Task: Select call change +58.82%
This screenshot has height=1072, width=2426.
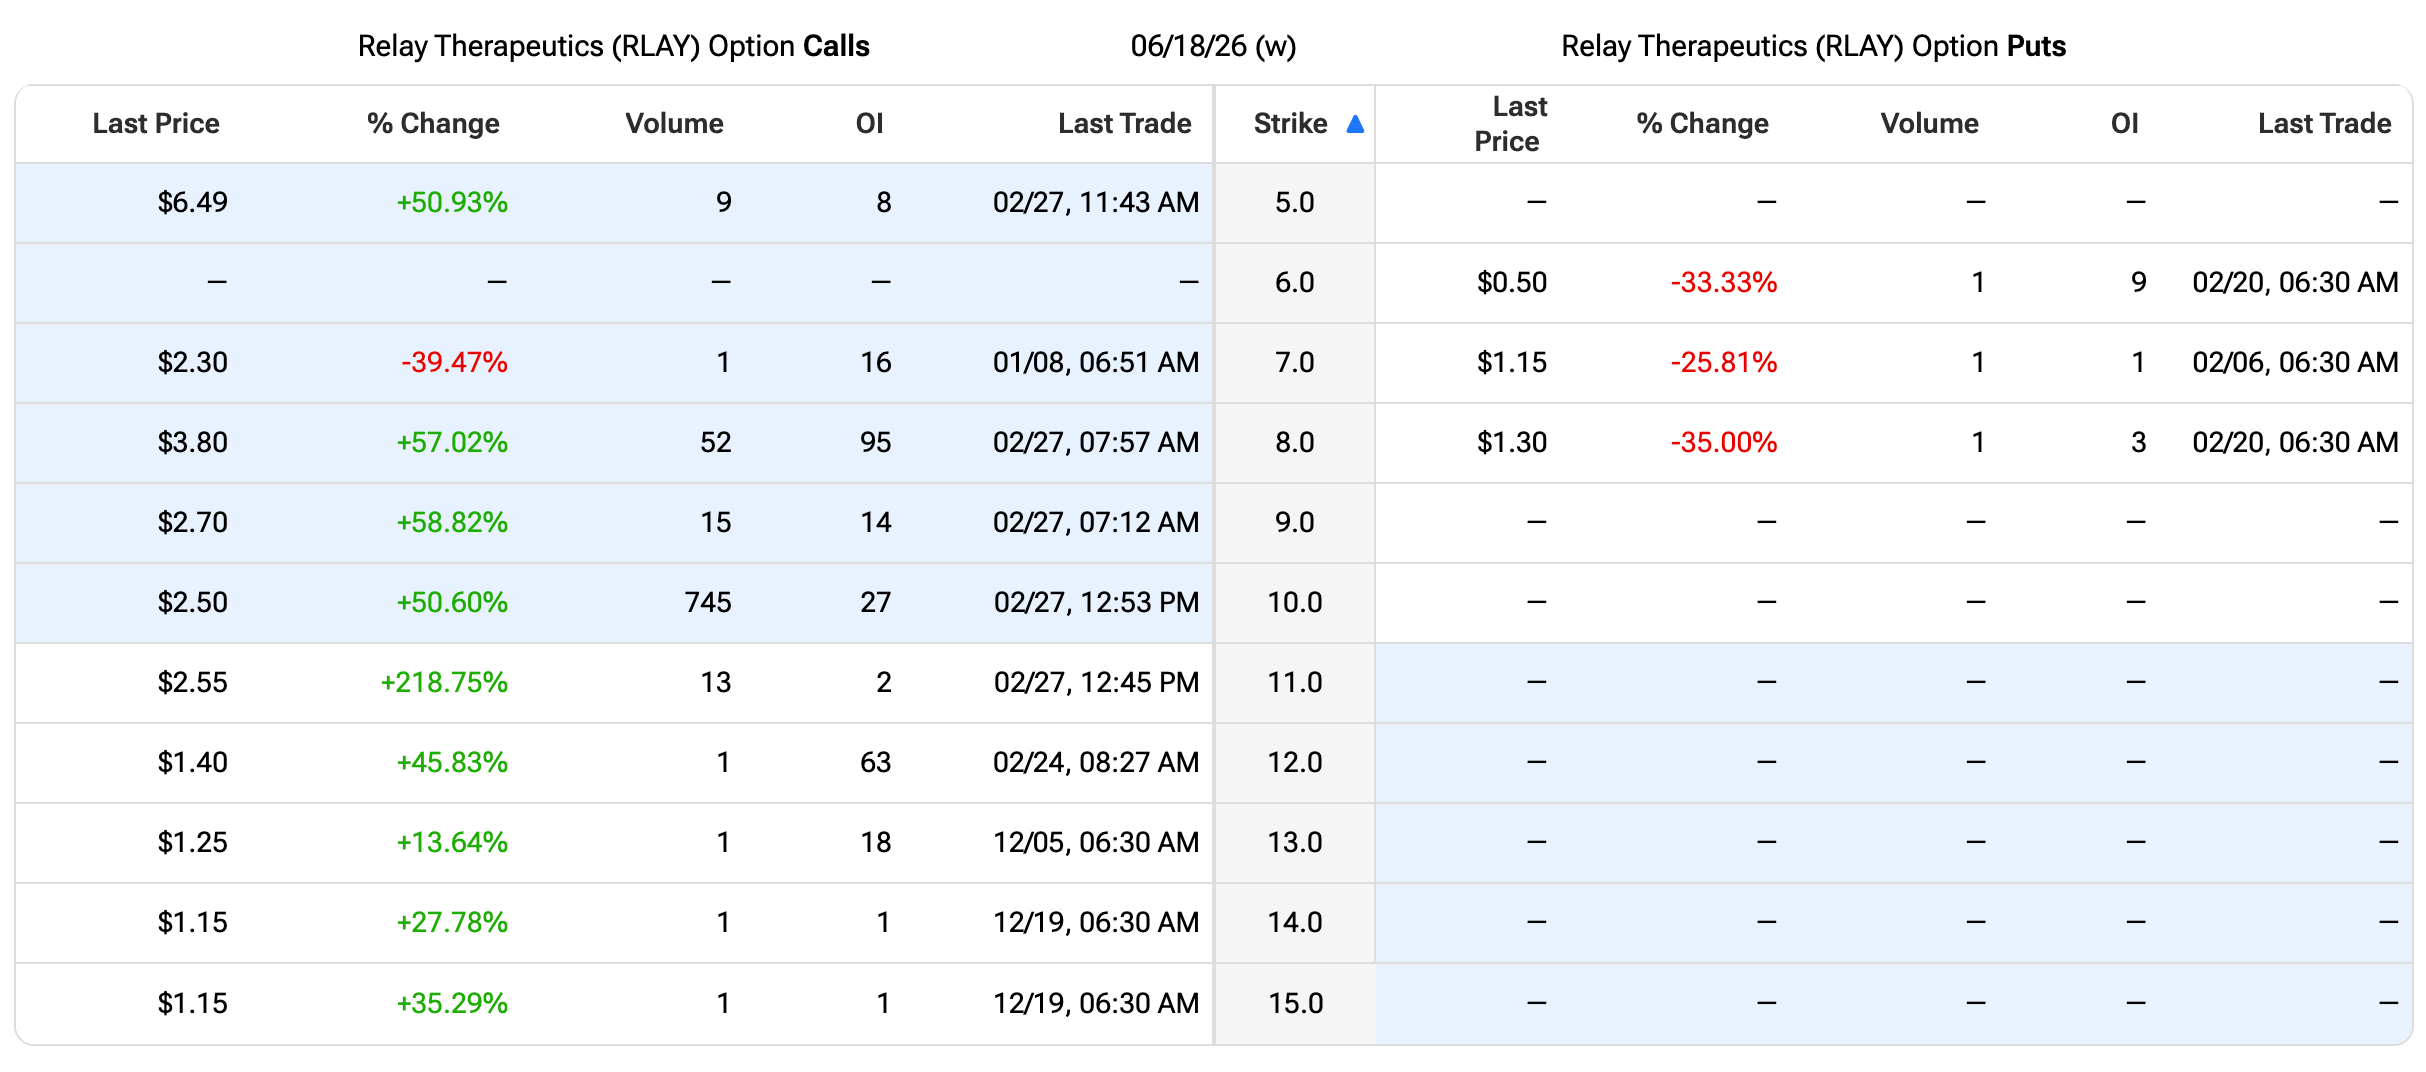Action: click(x=452, y=523)
